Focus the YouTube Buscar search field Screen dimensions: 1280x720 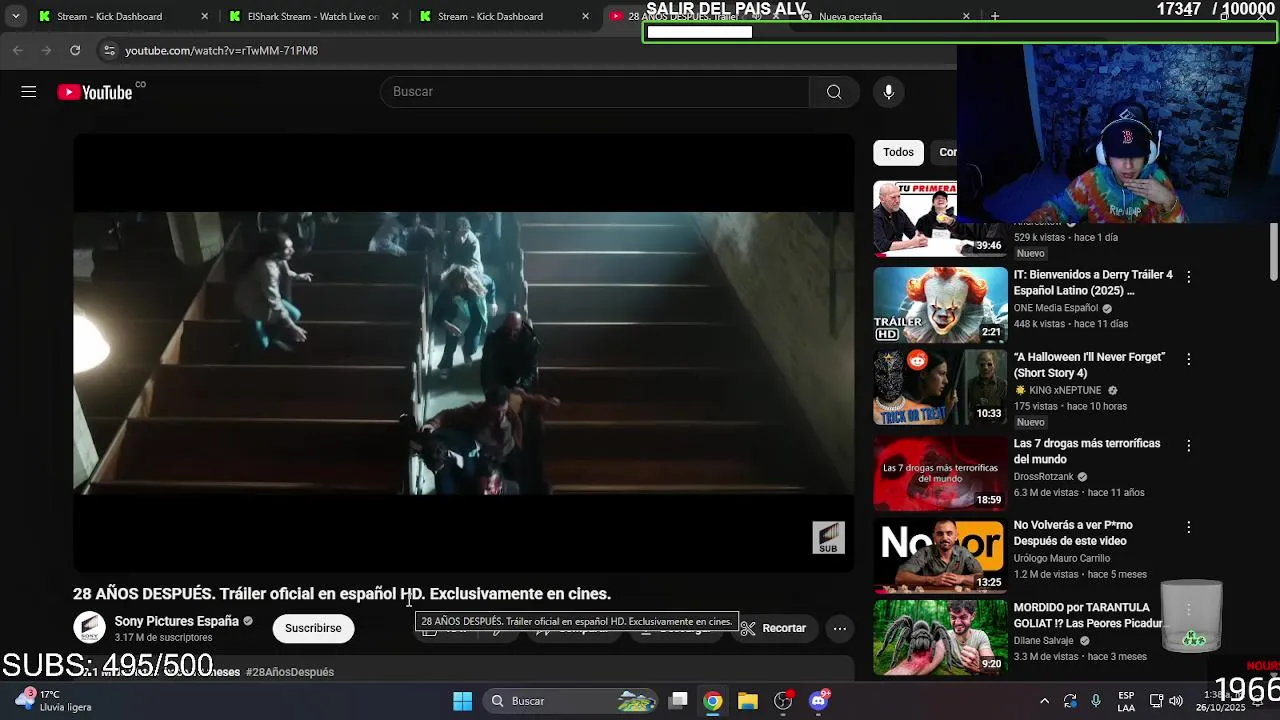(x=595, y=92)
